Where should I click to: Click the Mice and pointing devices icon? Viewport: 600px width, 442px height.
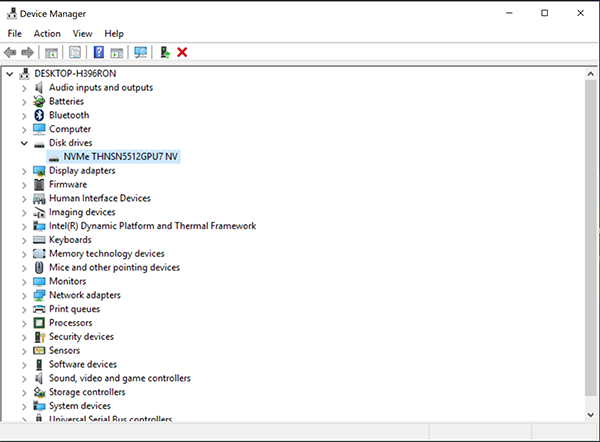coord(39,267)
